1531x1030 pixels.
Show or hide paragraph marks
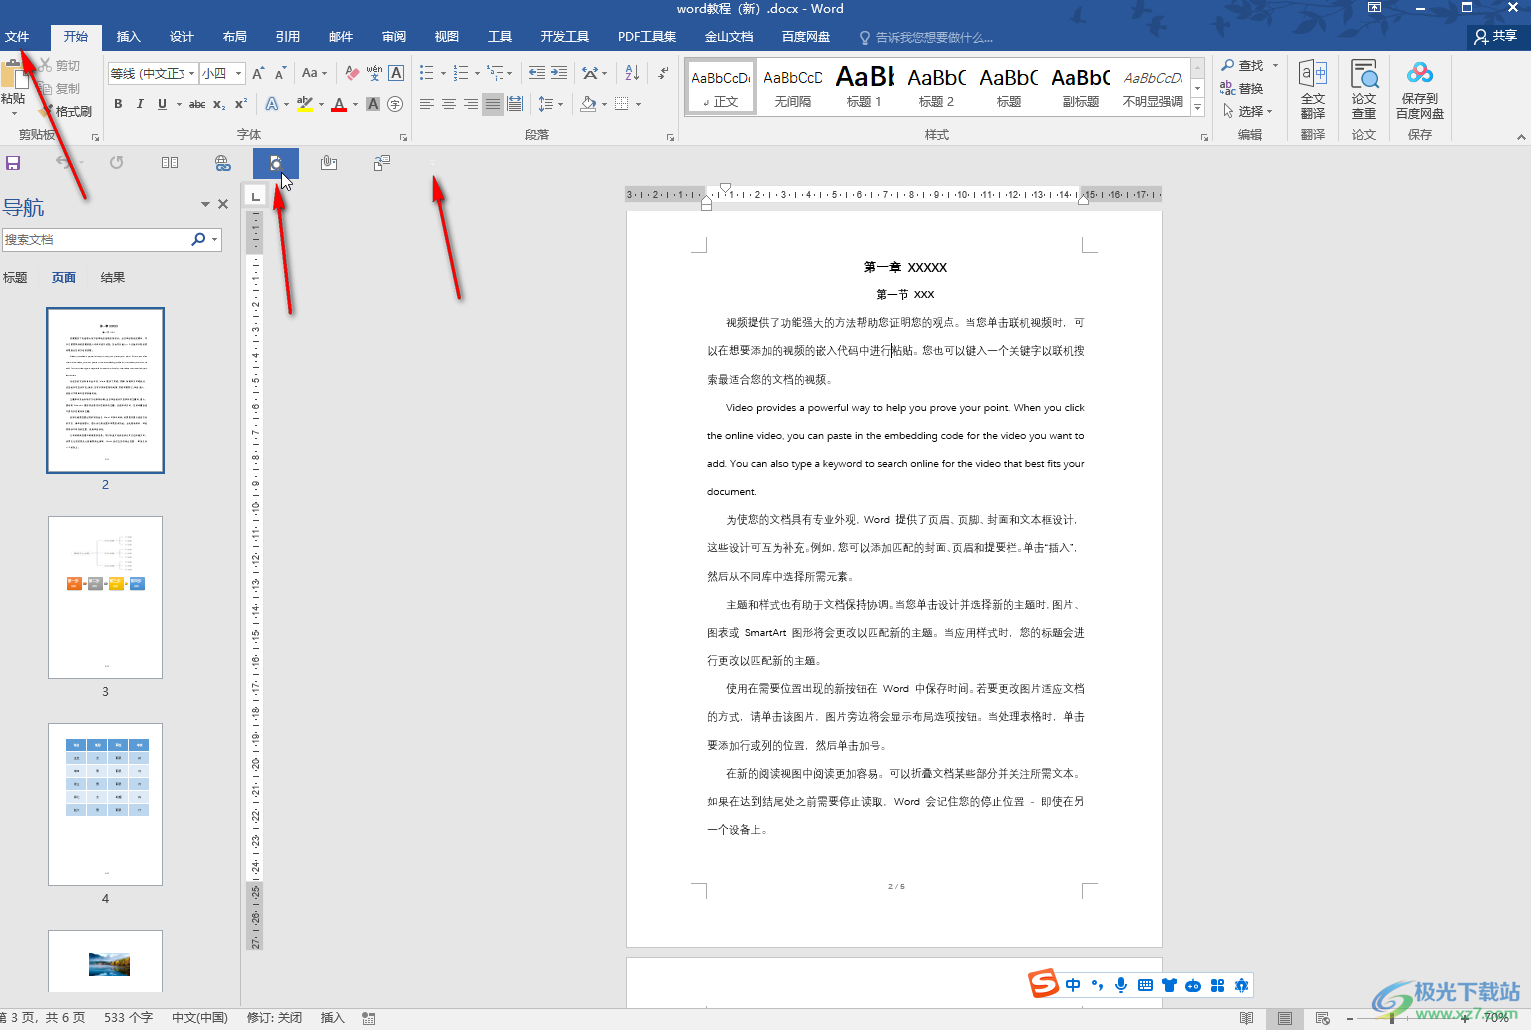663,73
